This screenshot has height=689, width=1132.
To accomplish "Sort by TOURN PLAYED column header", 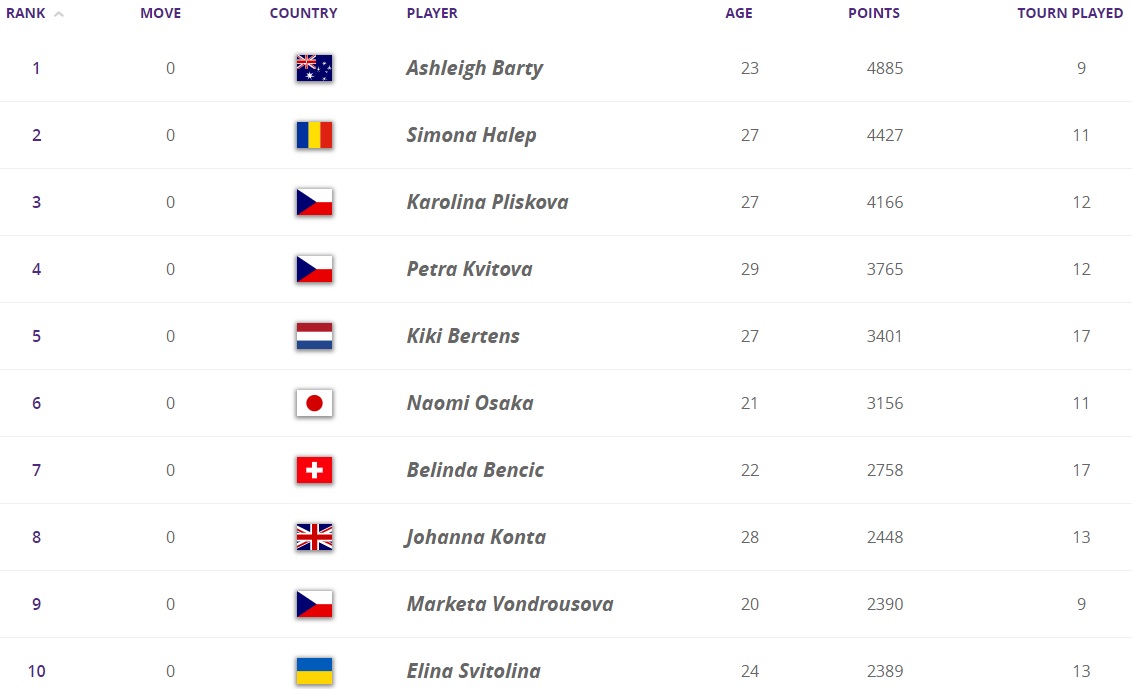I will pos(1070,14).
